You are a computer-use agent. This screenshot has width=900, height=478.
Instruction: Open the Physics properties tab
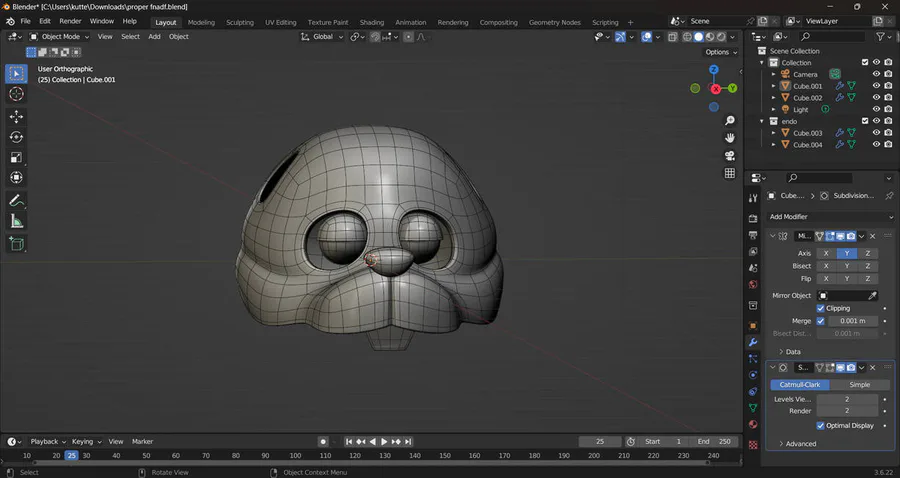[x=753, y=375]
